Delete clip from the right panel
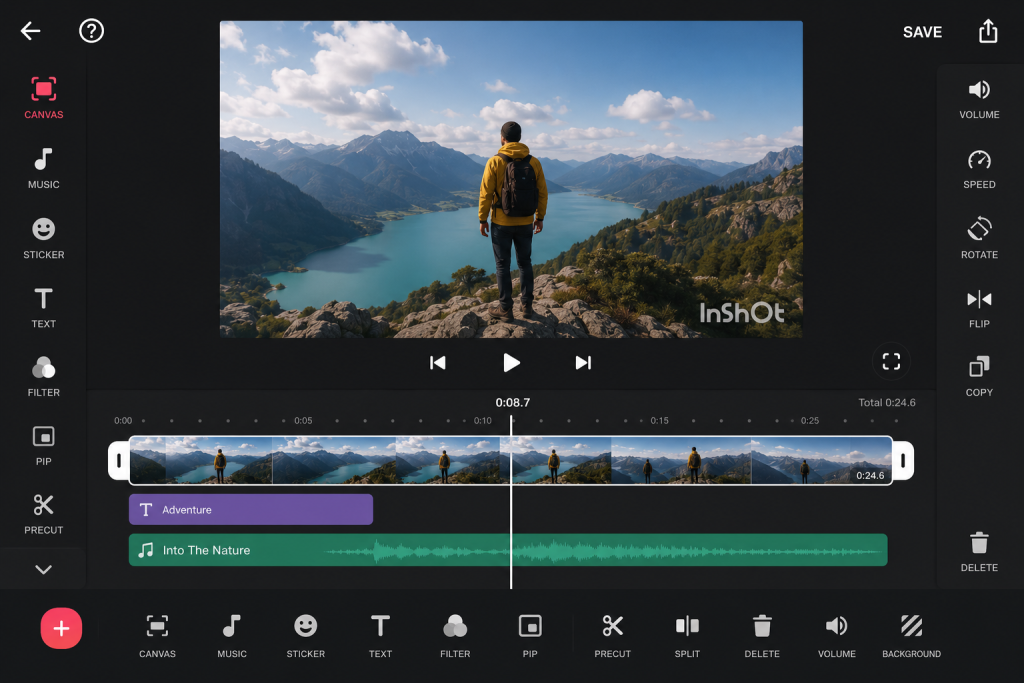This screenshot has height=683, width=1024. (979, 552)
